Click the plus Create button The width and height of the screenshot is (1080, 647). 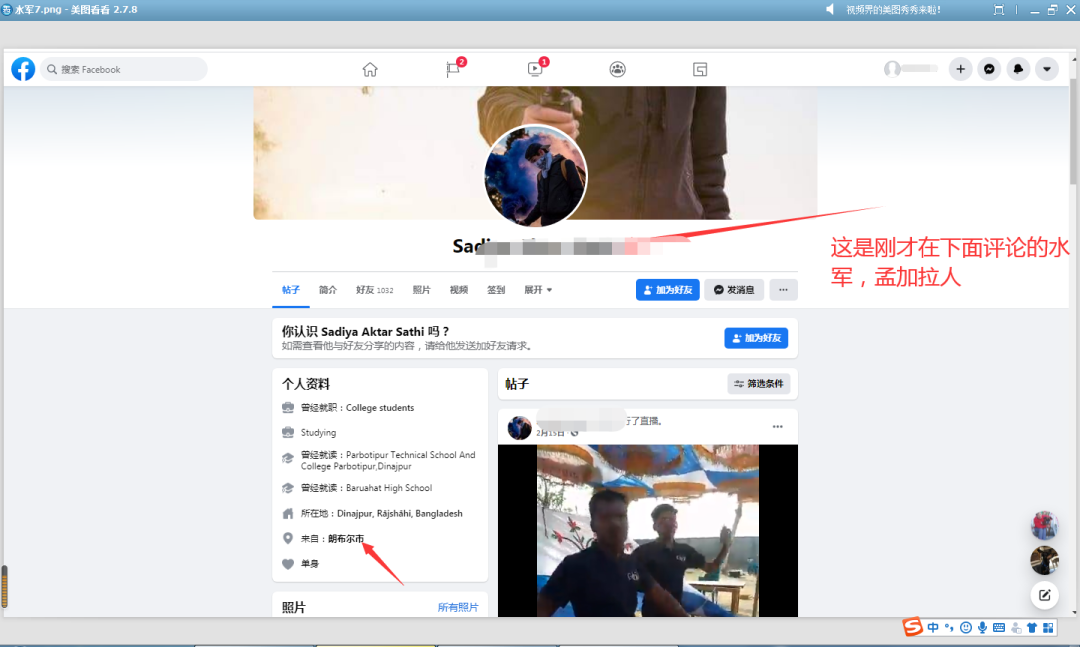coord(960,69)
